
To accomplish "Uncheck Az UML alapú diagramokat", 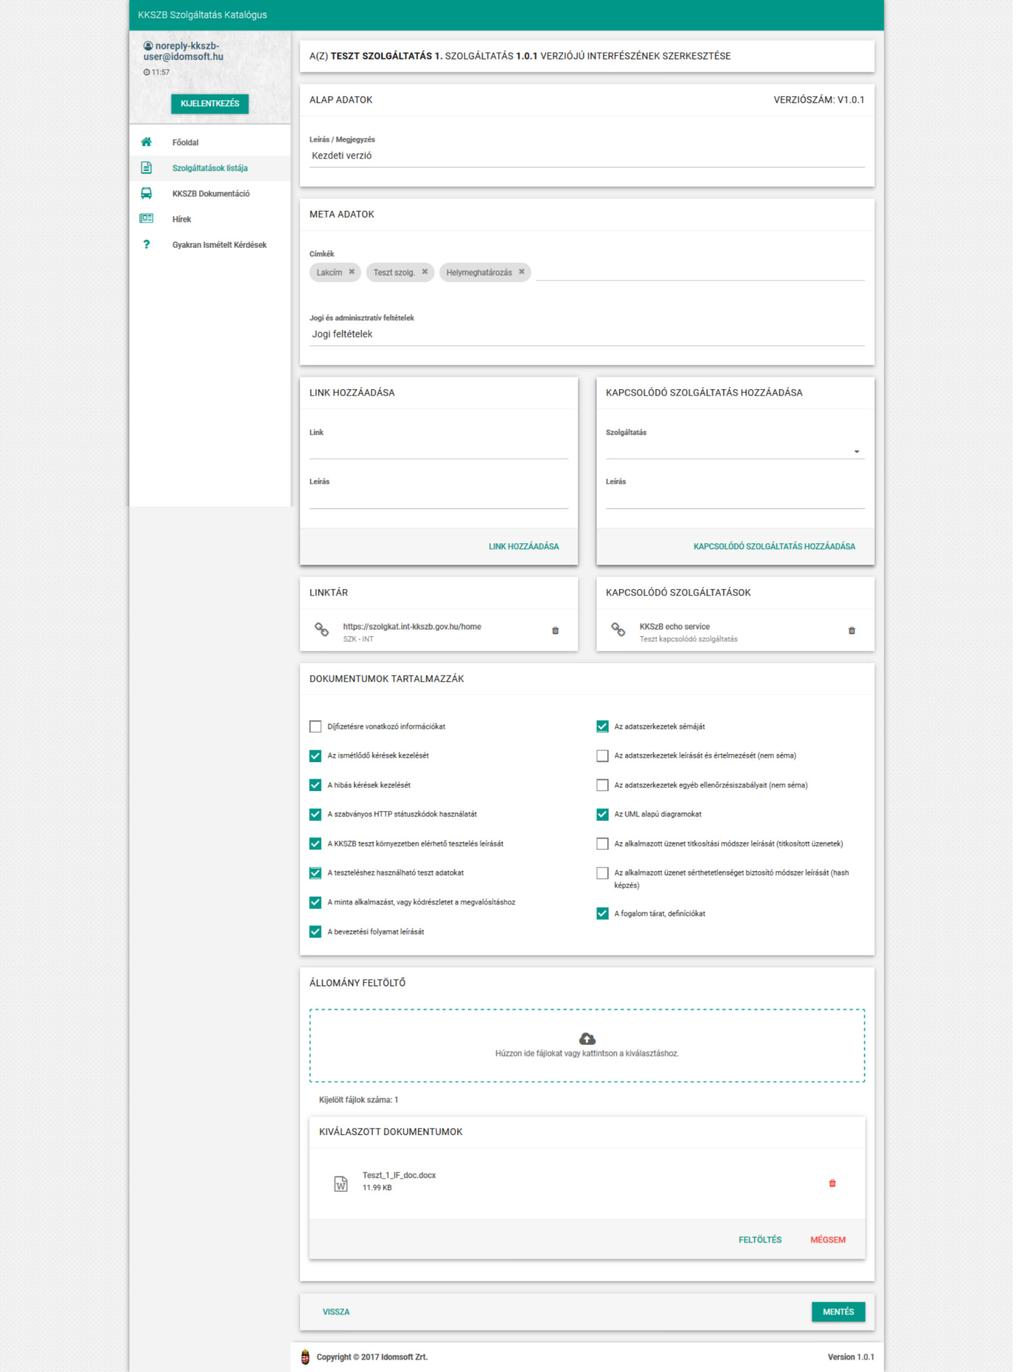I will [602, 814].
